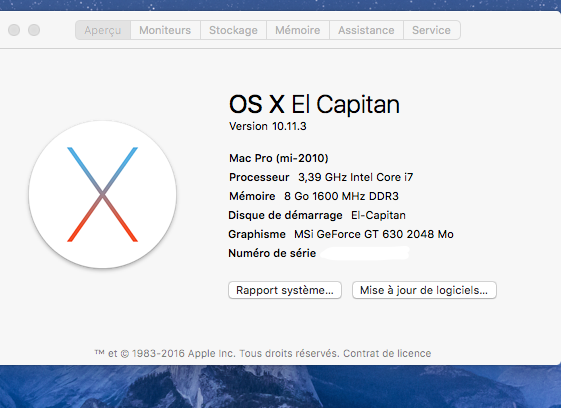The height and width of the screenshot is (408, 561).
Task: Switch to the Aperçu tab
Action: click(x=103, y=30)
